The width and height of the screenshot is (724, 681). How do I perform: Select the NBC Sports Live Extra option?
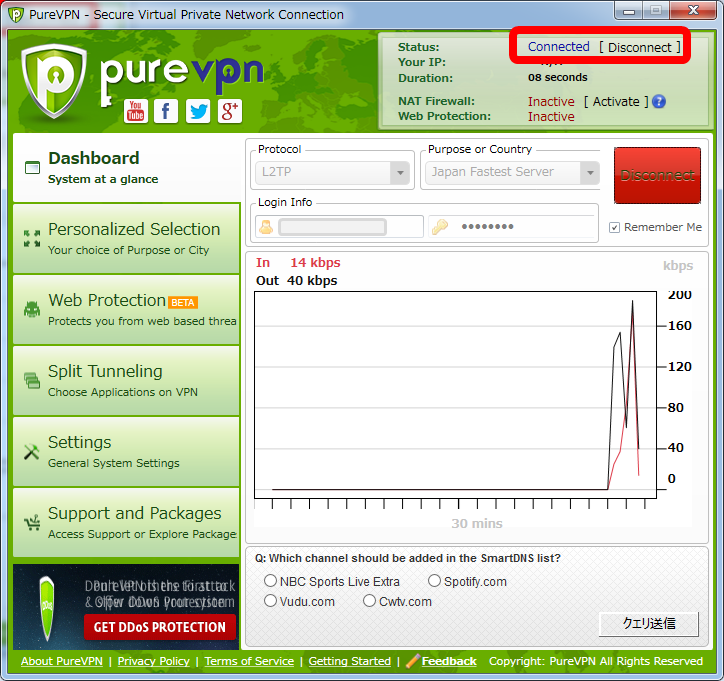(270, 581)
